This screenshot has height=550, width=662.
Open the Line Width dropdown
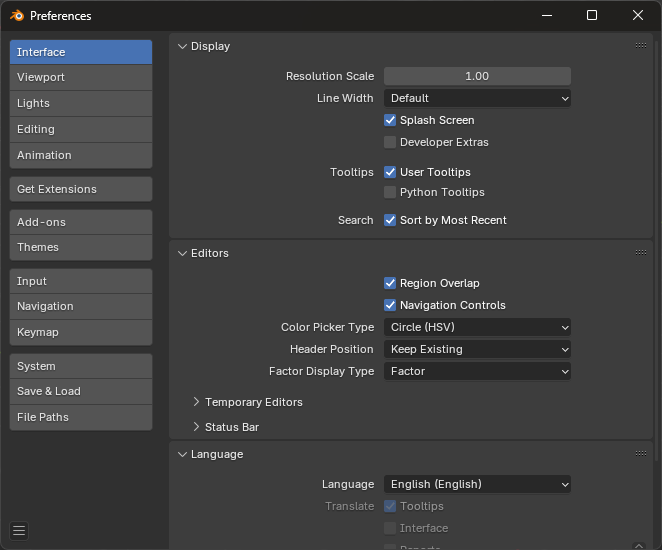pyautogui.click(x=477, y=98)
